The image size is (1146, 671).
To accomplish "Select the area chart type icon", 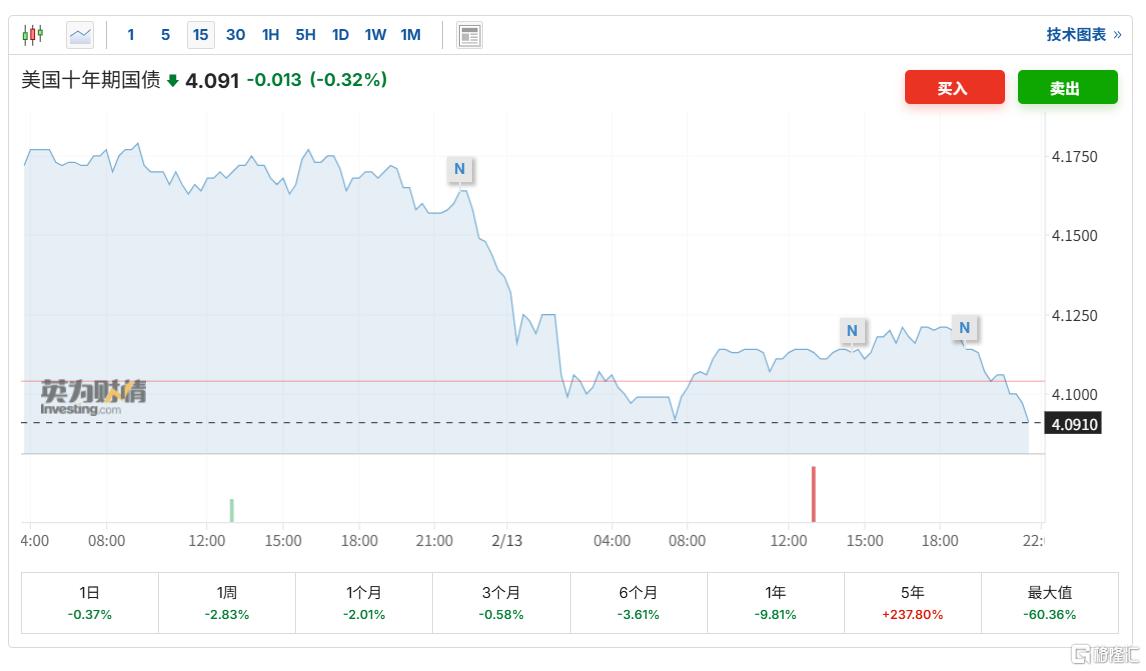I will pyautogui.click(x=80, y=35).
